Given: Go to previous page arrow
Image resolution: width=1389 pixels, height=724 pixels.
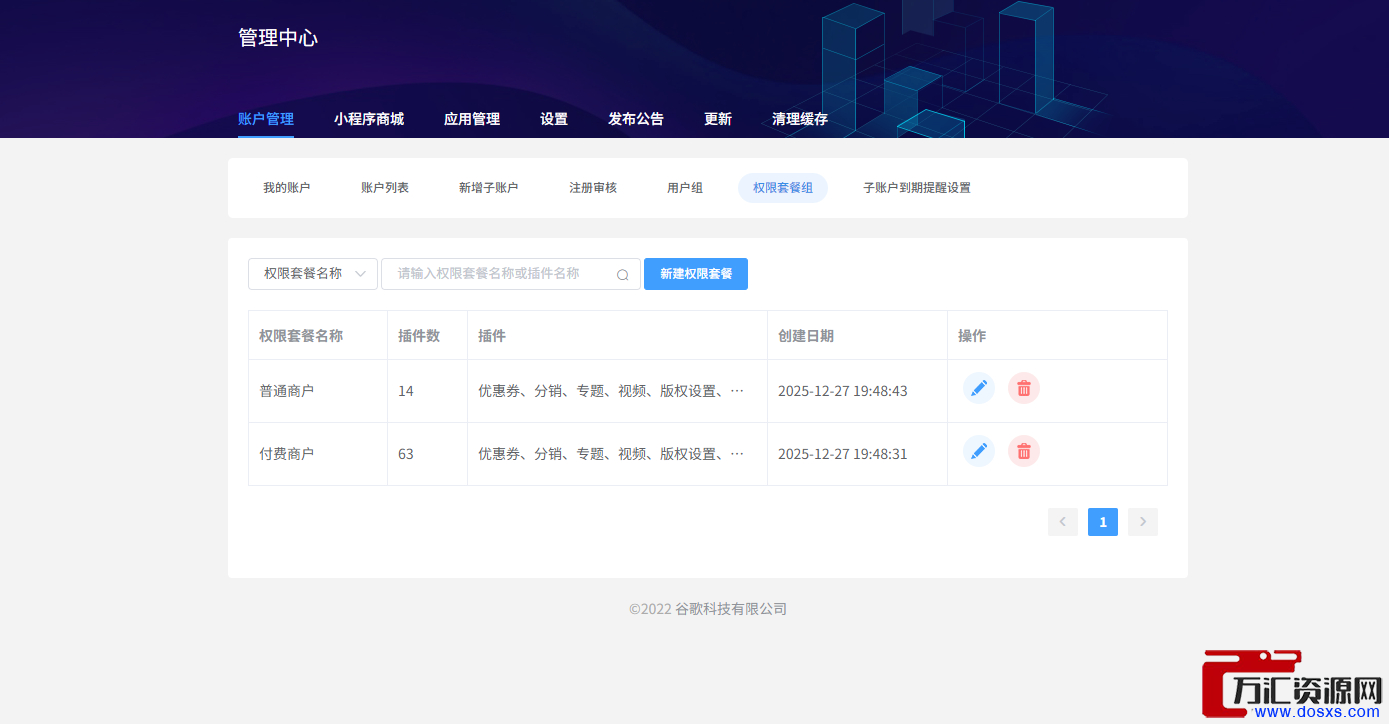Looking at the screenshot, I should (1062, 522).
